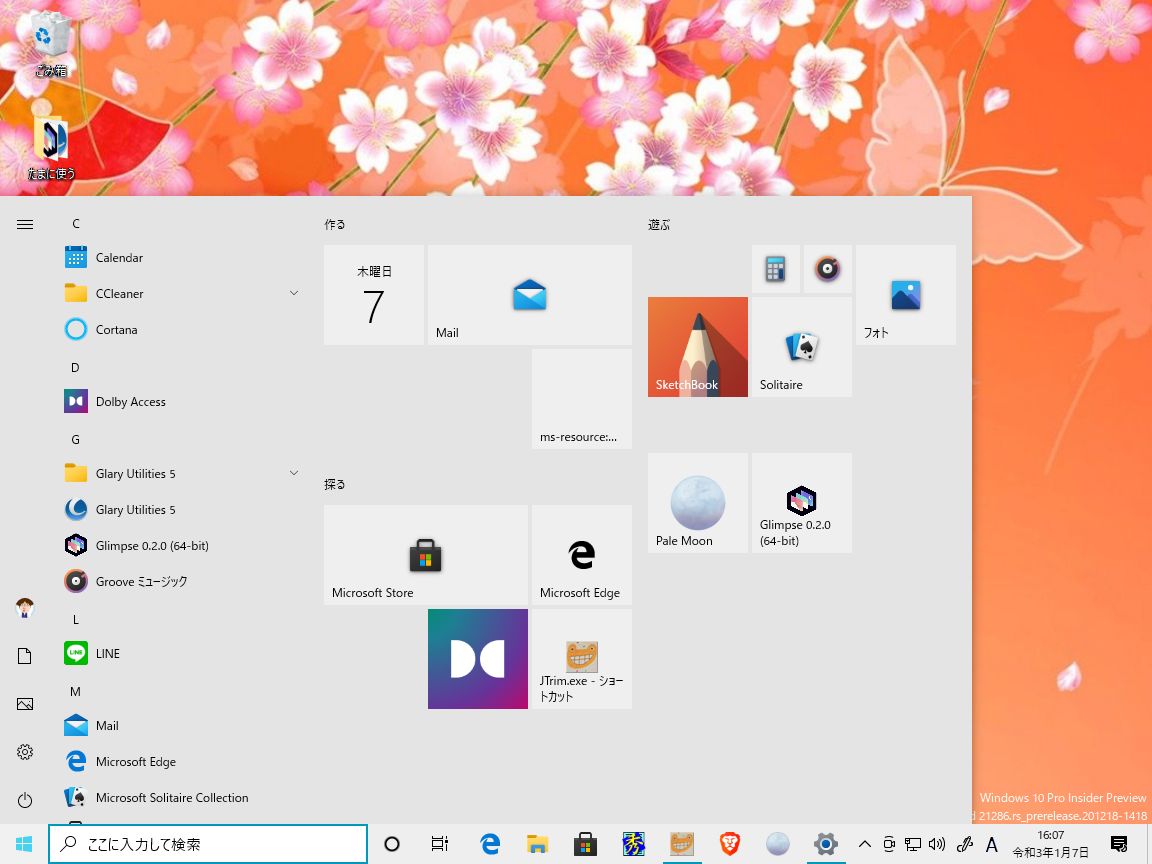The image size is (1152, 864).
Task: Open the speaker volume control in the tray
Action: 937,843
